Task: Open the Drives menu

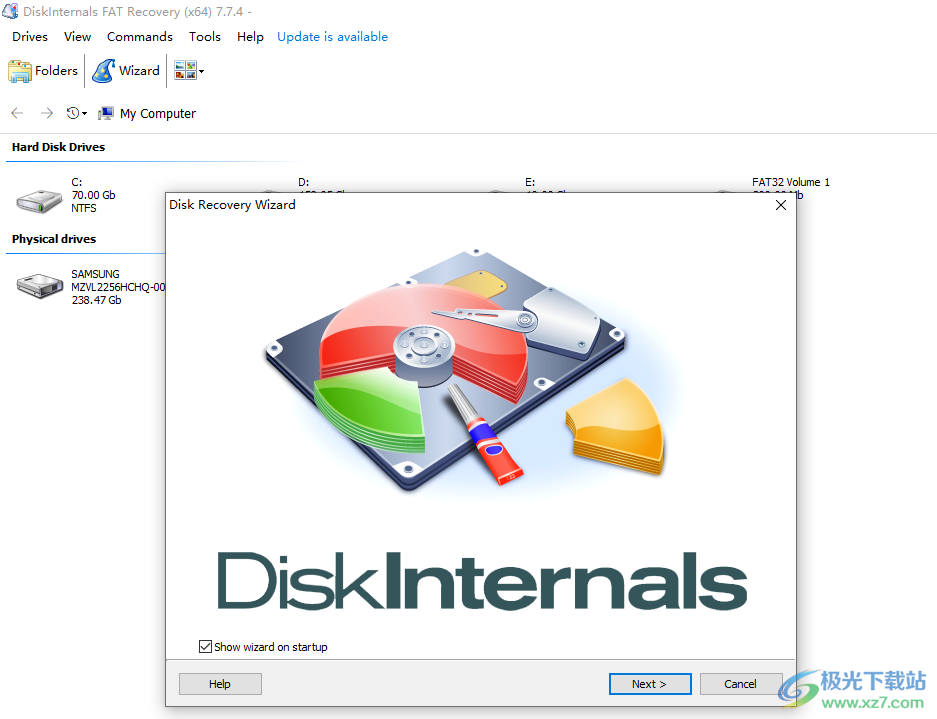Action: pos(30,36)
